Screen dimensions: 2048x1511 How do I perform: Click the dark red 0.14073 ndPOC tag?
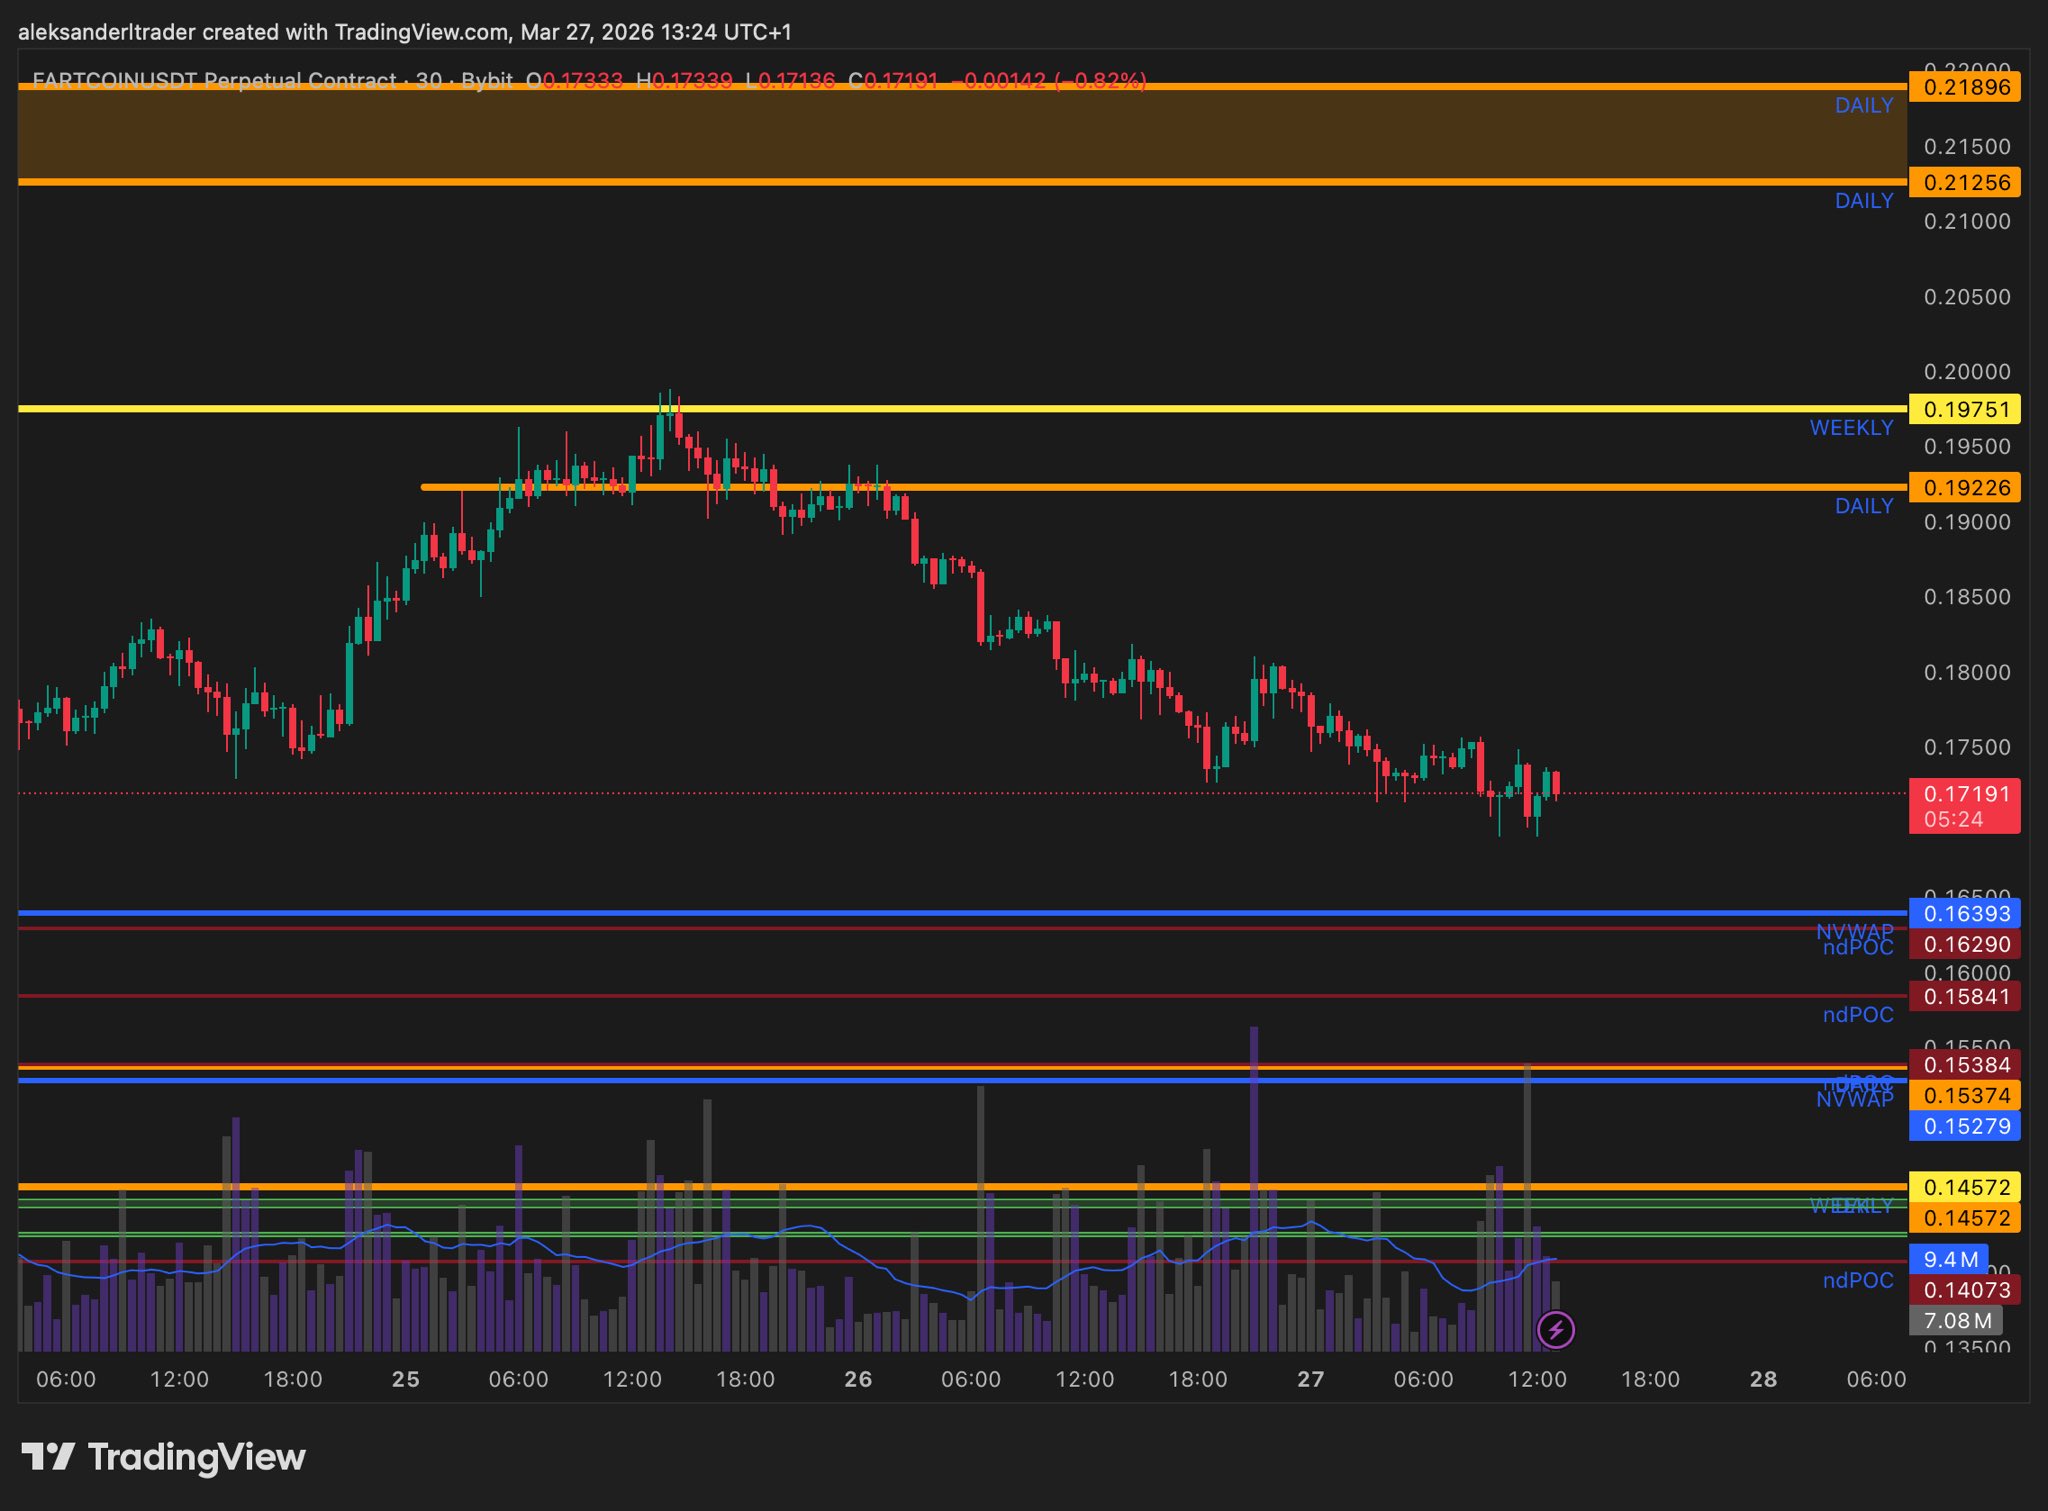tap(1964, 1290)
